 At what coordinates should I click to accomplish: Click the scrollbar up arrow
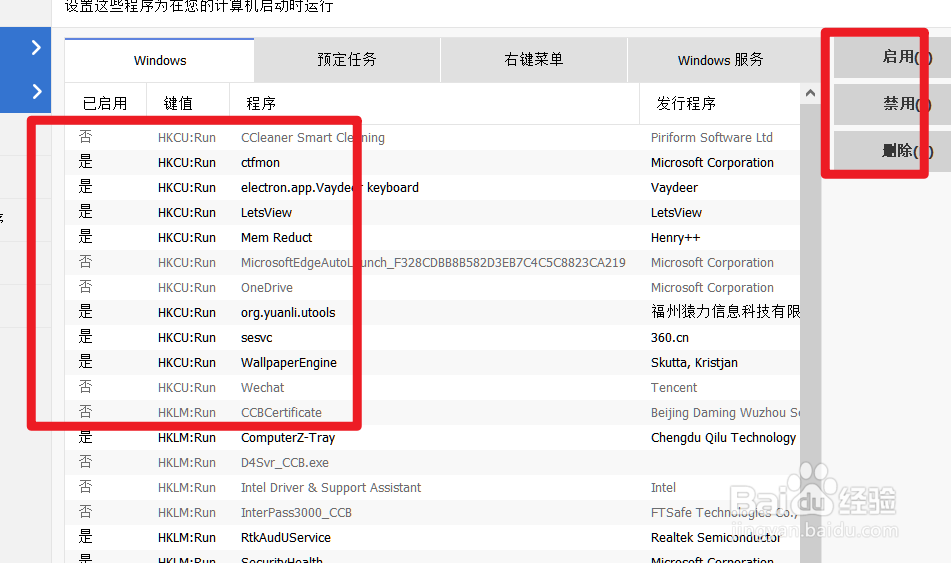[x=810, y=93]
